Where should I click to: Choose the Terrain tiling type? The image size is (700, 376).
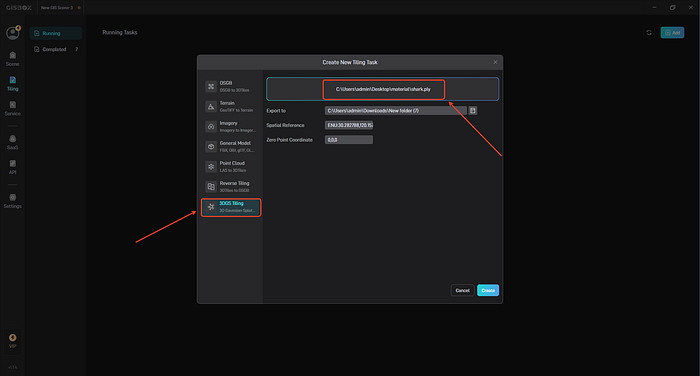[x=231, y=106]
